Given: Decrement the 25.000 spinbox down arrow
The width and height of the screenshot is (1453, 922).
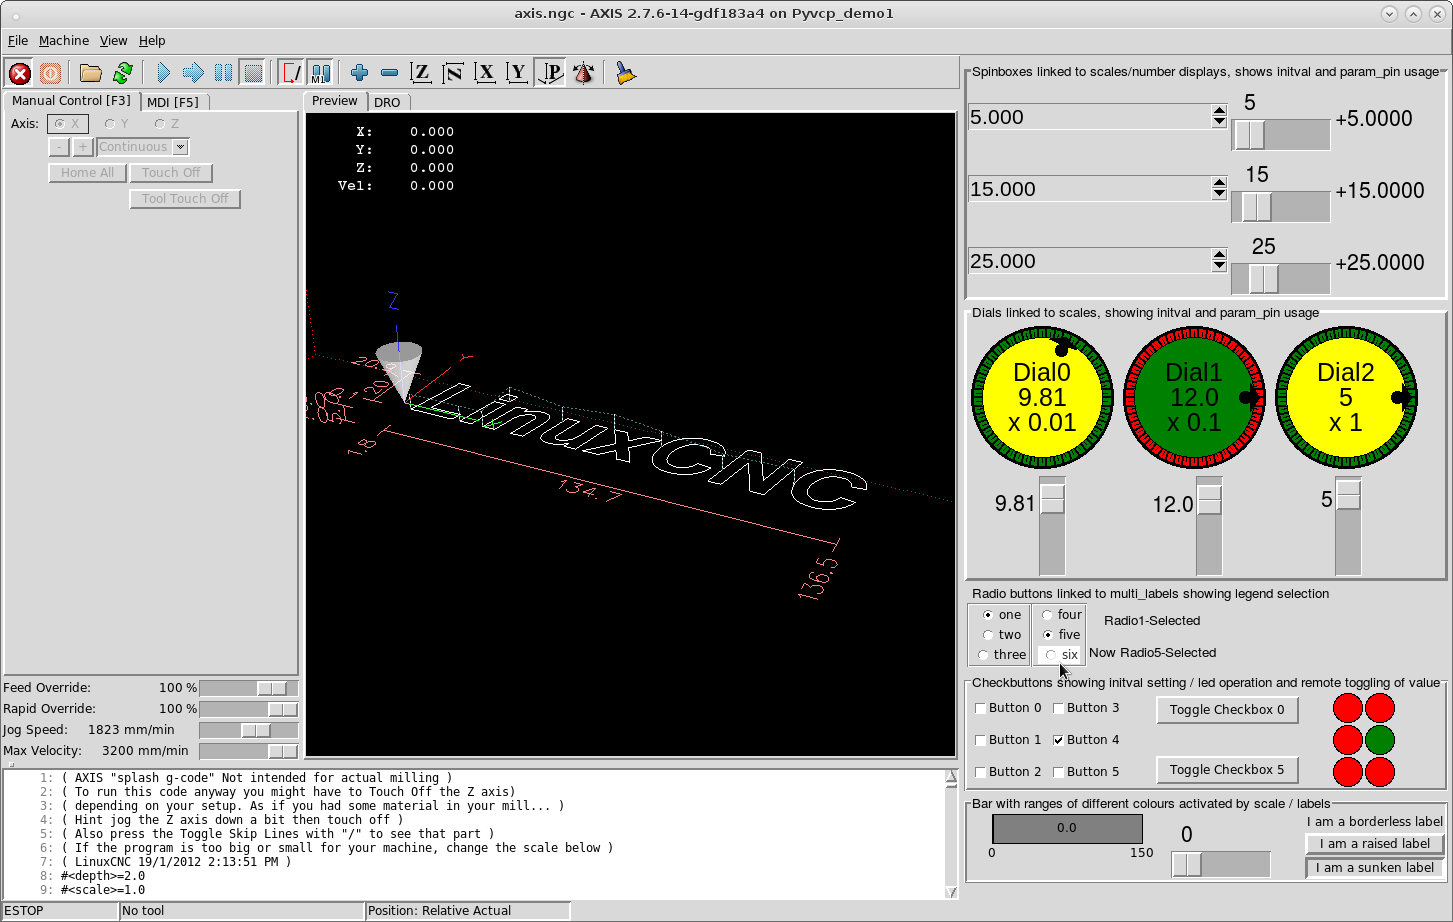Looking at the screenshot, I should pos(1219,267).
